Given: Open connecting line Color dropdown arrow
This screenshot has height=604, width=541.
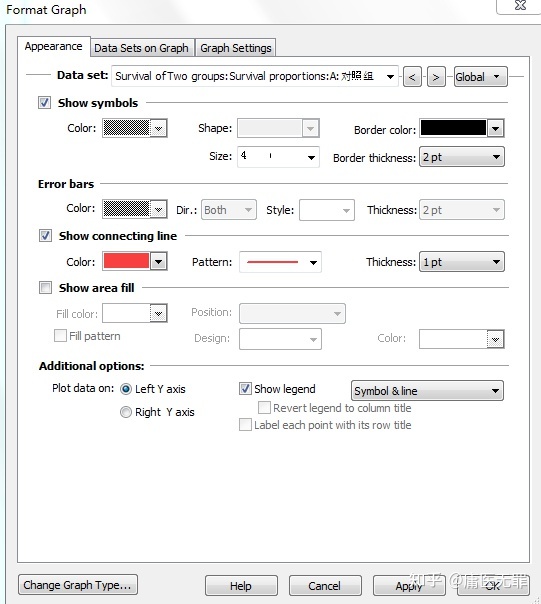Looking at the screenshot, I should 158,262.
